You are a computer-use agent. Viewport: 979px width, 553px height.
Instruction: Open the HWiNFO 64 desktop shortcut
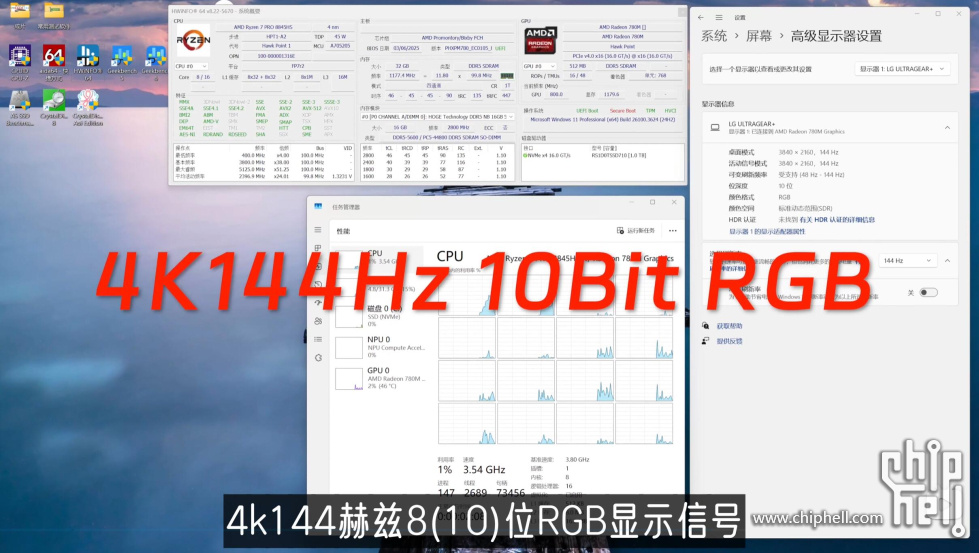[87, 62]
